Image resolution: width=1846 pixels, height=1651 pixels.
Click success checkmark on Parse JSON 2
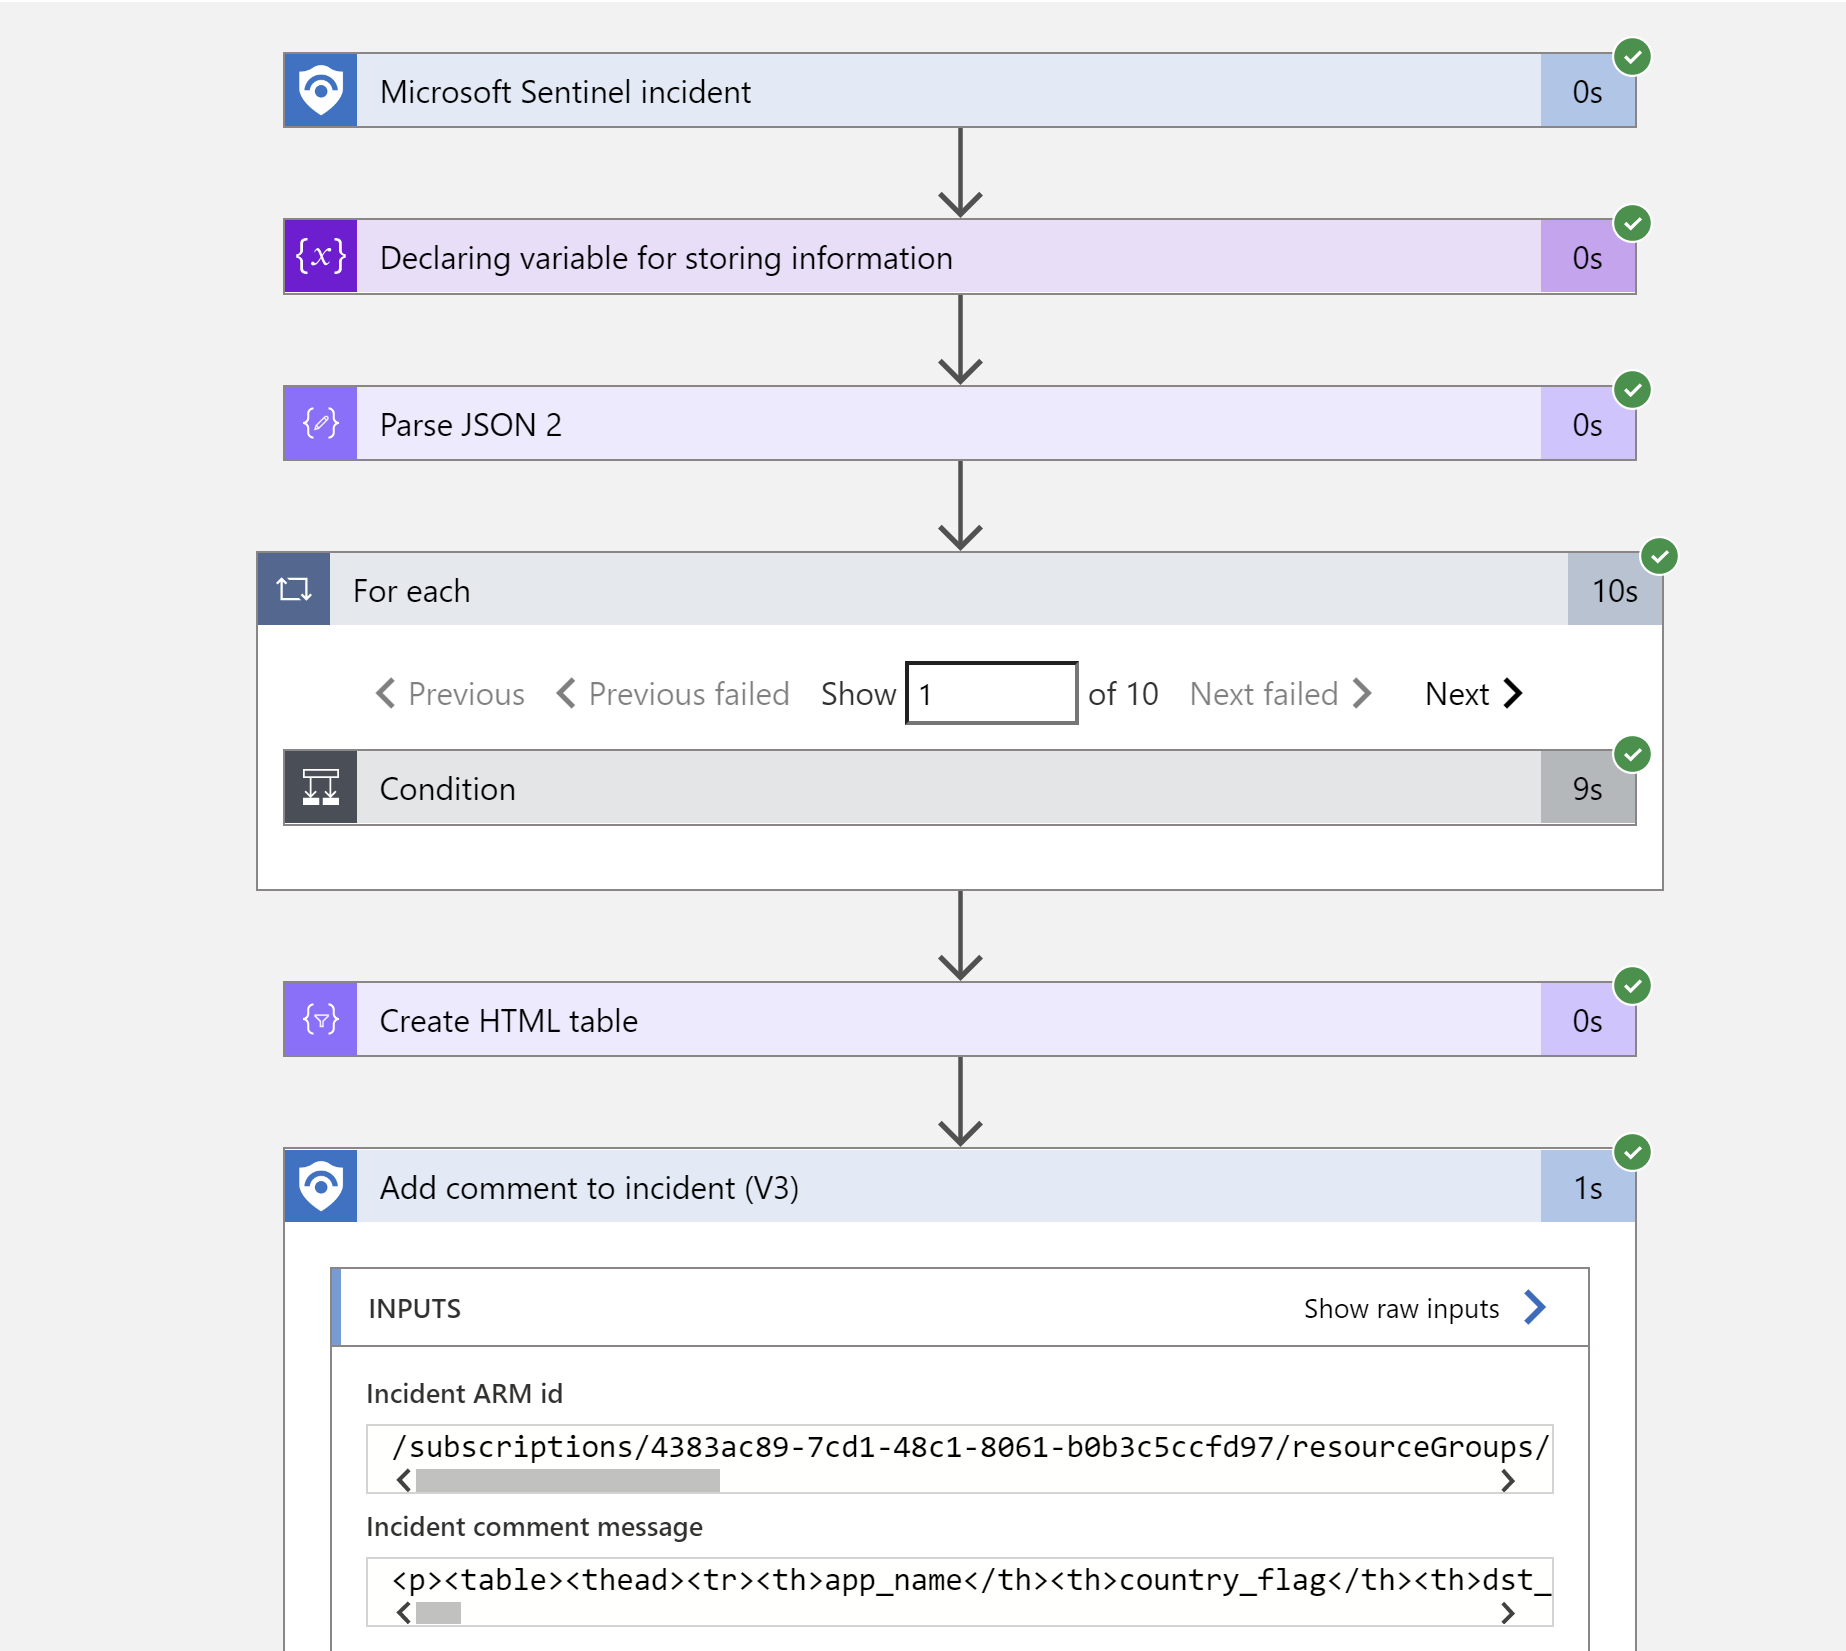click(x=1633, y=389)
